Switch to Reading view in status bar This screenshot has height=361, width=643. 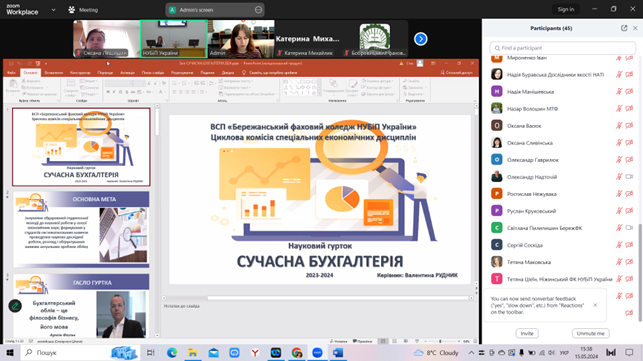(x=406, y=341)
